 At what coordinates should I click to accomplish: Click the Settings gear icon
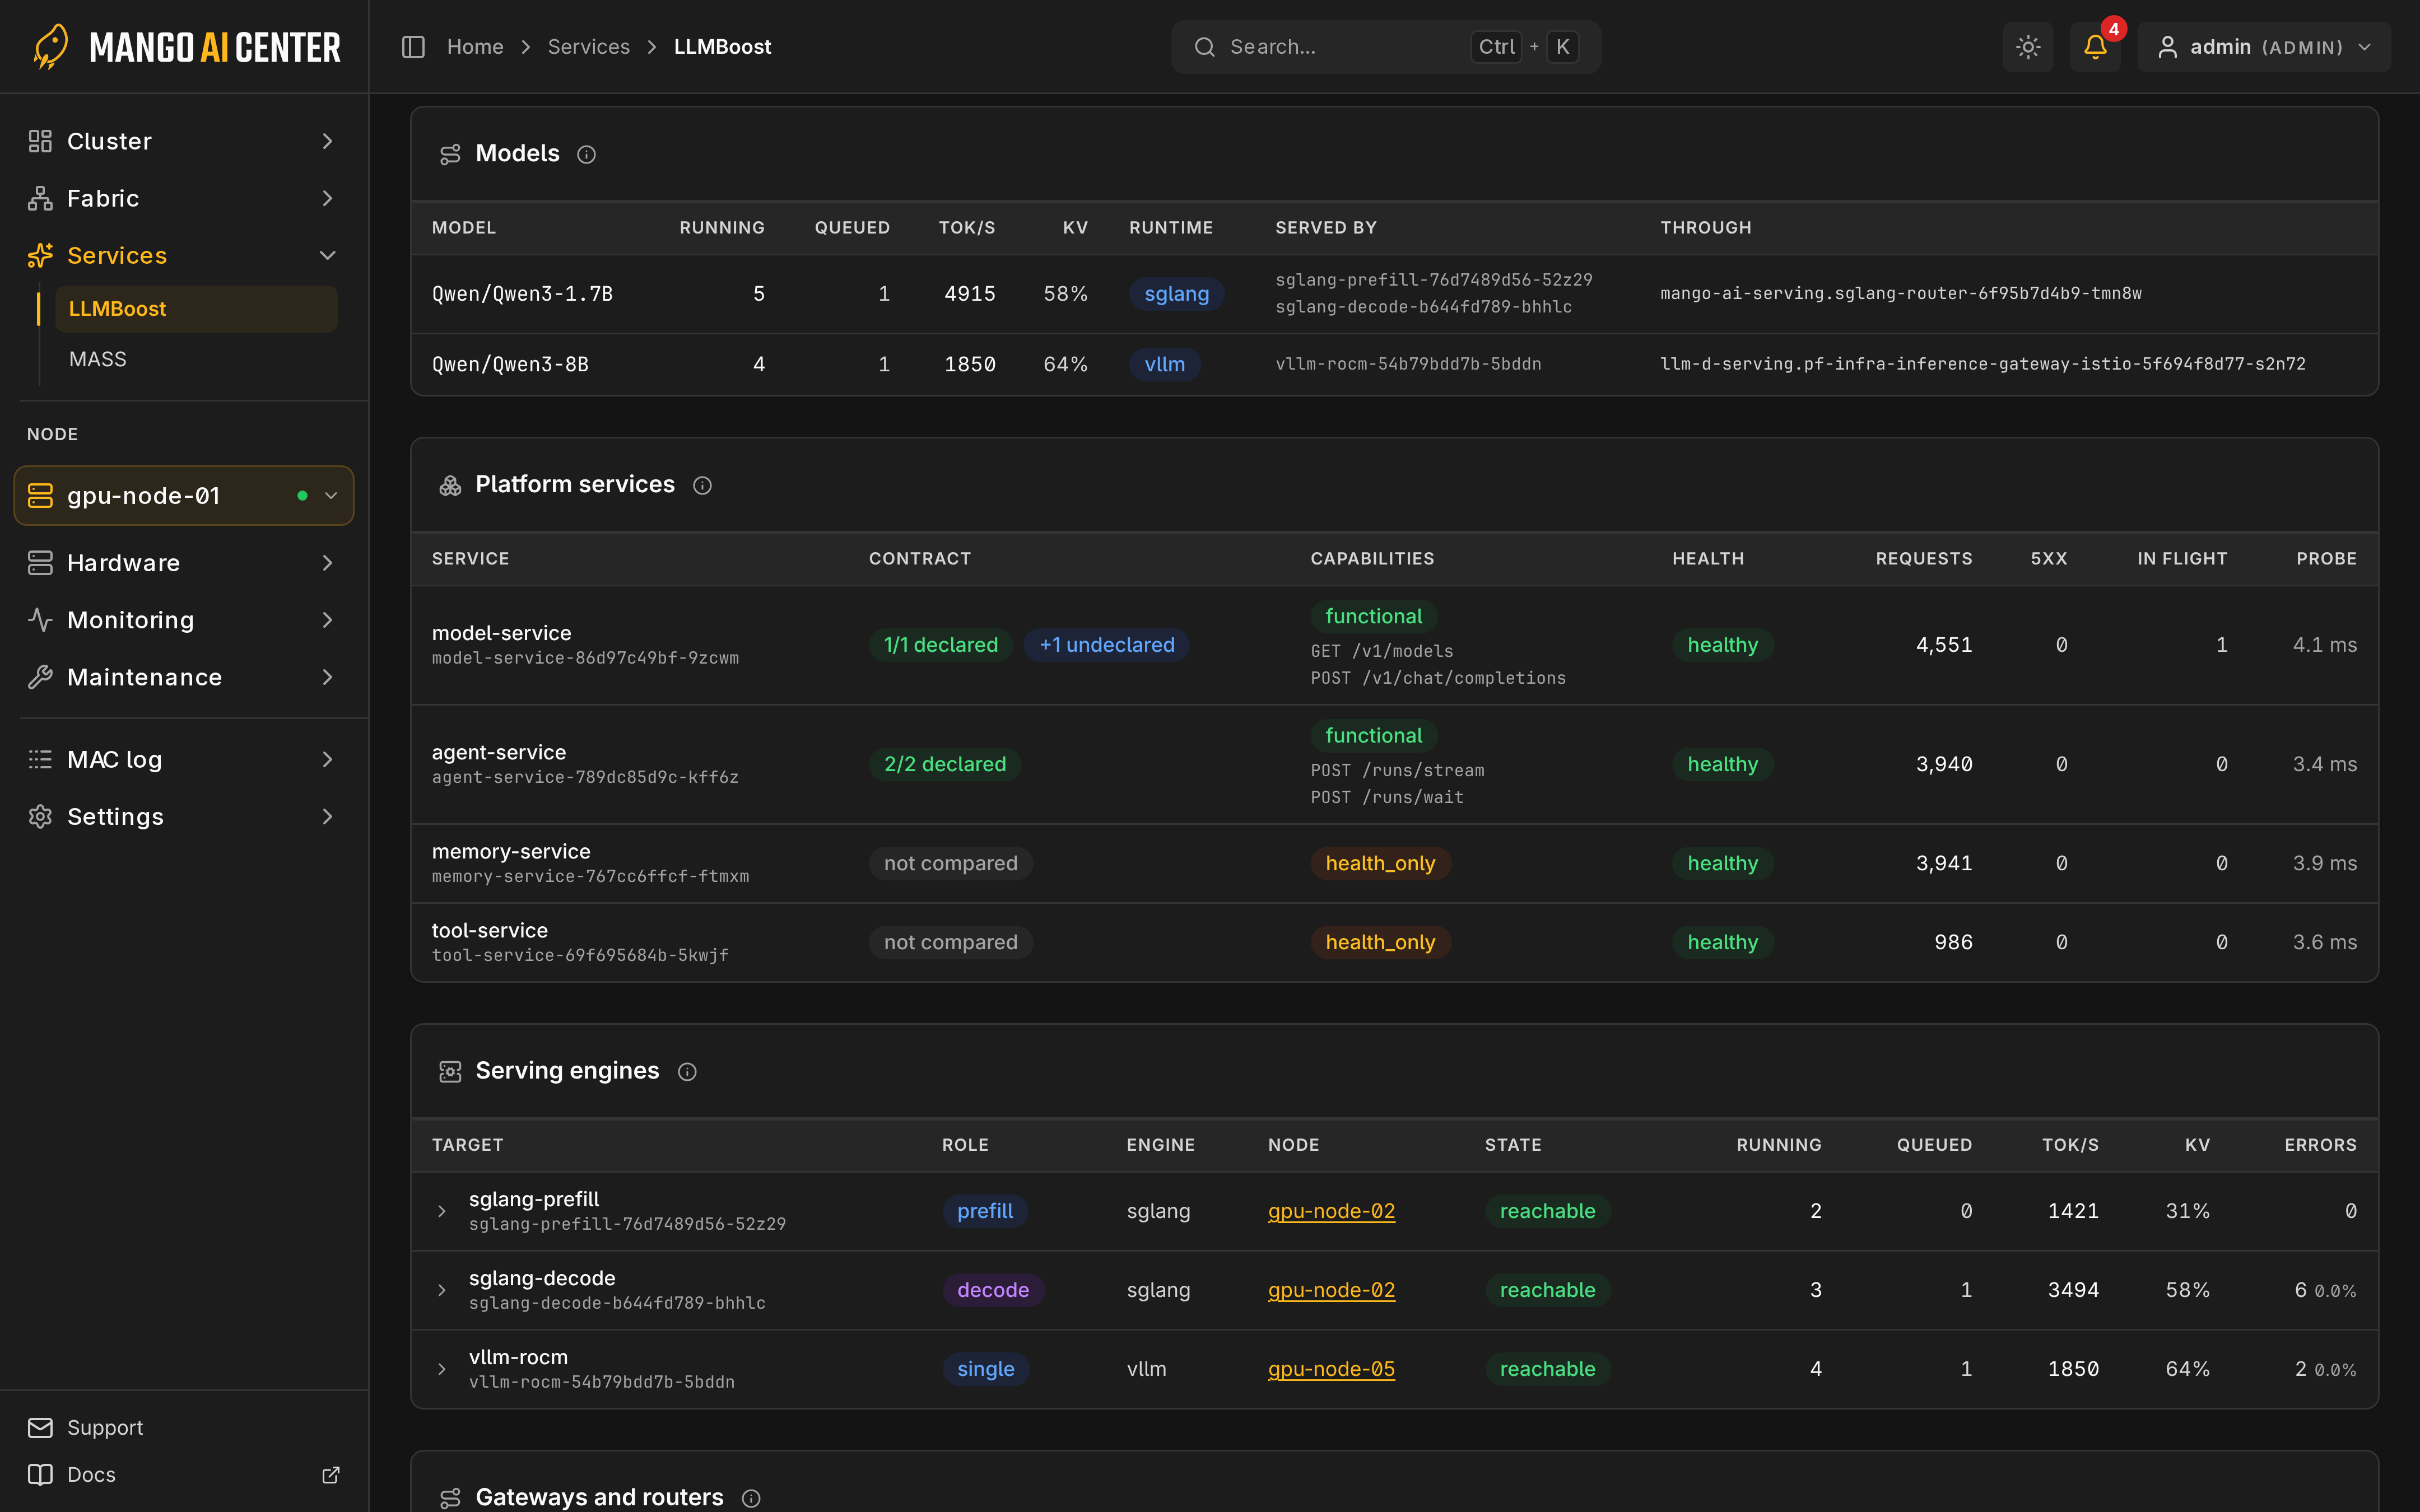(x=40, y=816)
